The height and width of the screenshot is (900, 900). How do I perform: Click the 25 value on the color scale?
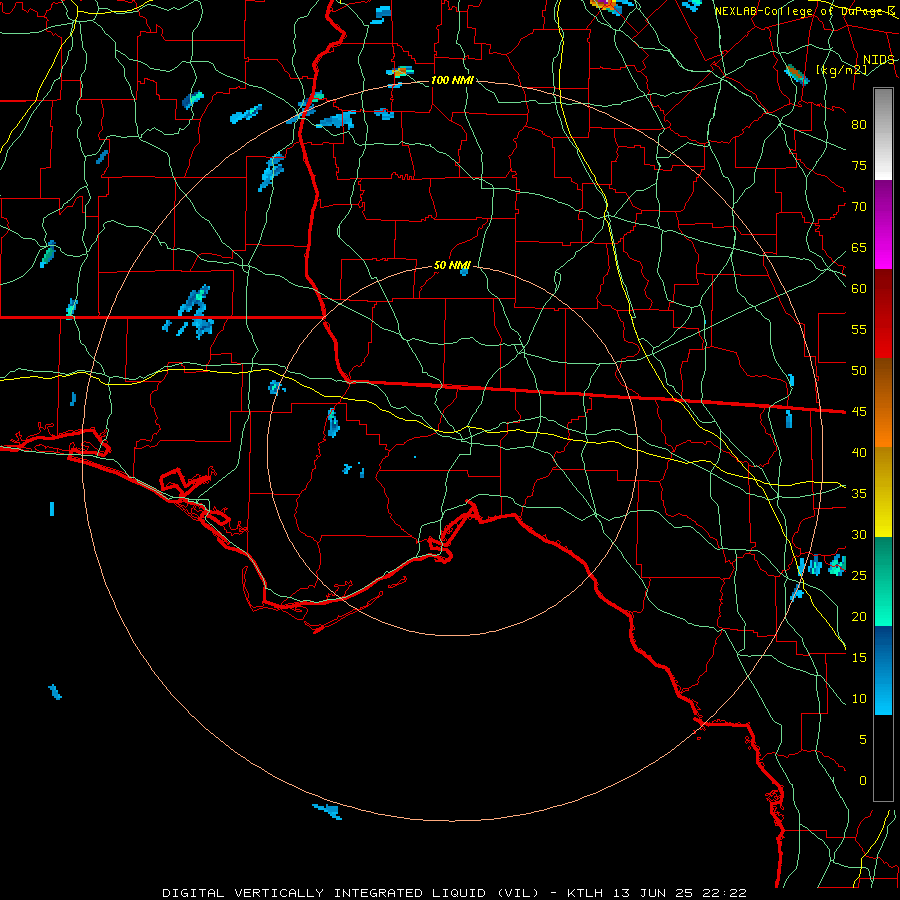859,575
